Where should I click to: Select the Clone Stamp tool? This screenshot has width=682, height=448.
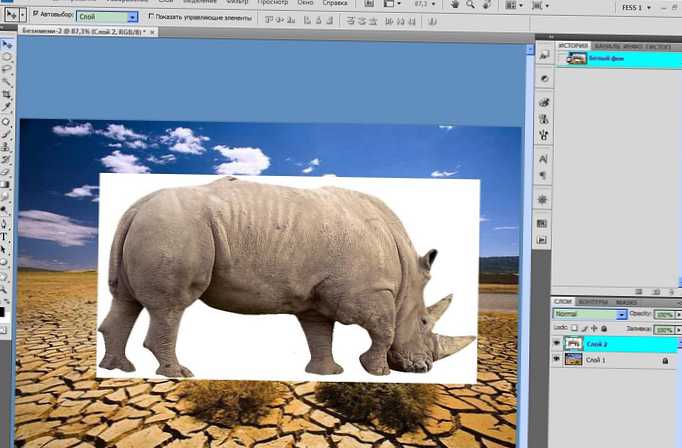tap(6, 147)
